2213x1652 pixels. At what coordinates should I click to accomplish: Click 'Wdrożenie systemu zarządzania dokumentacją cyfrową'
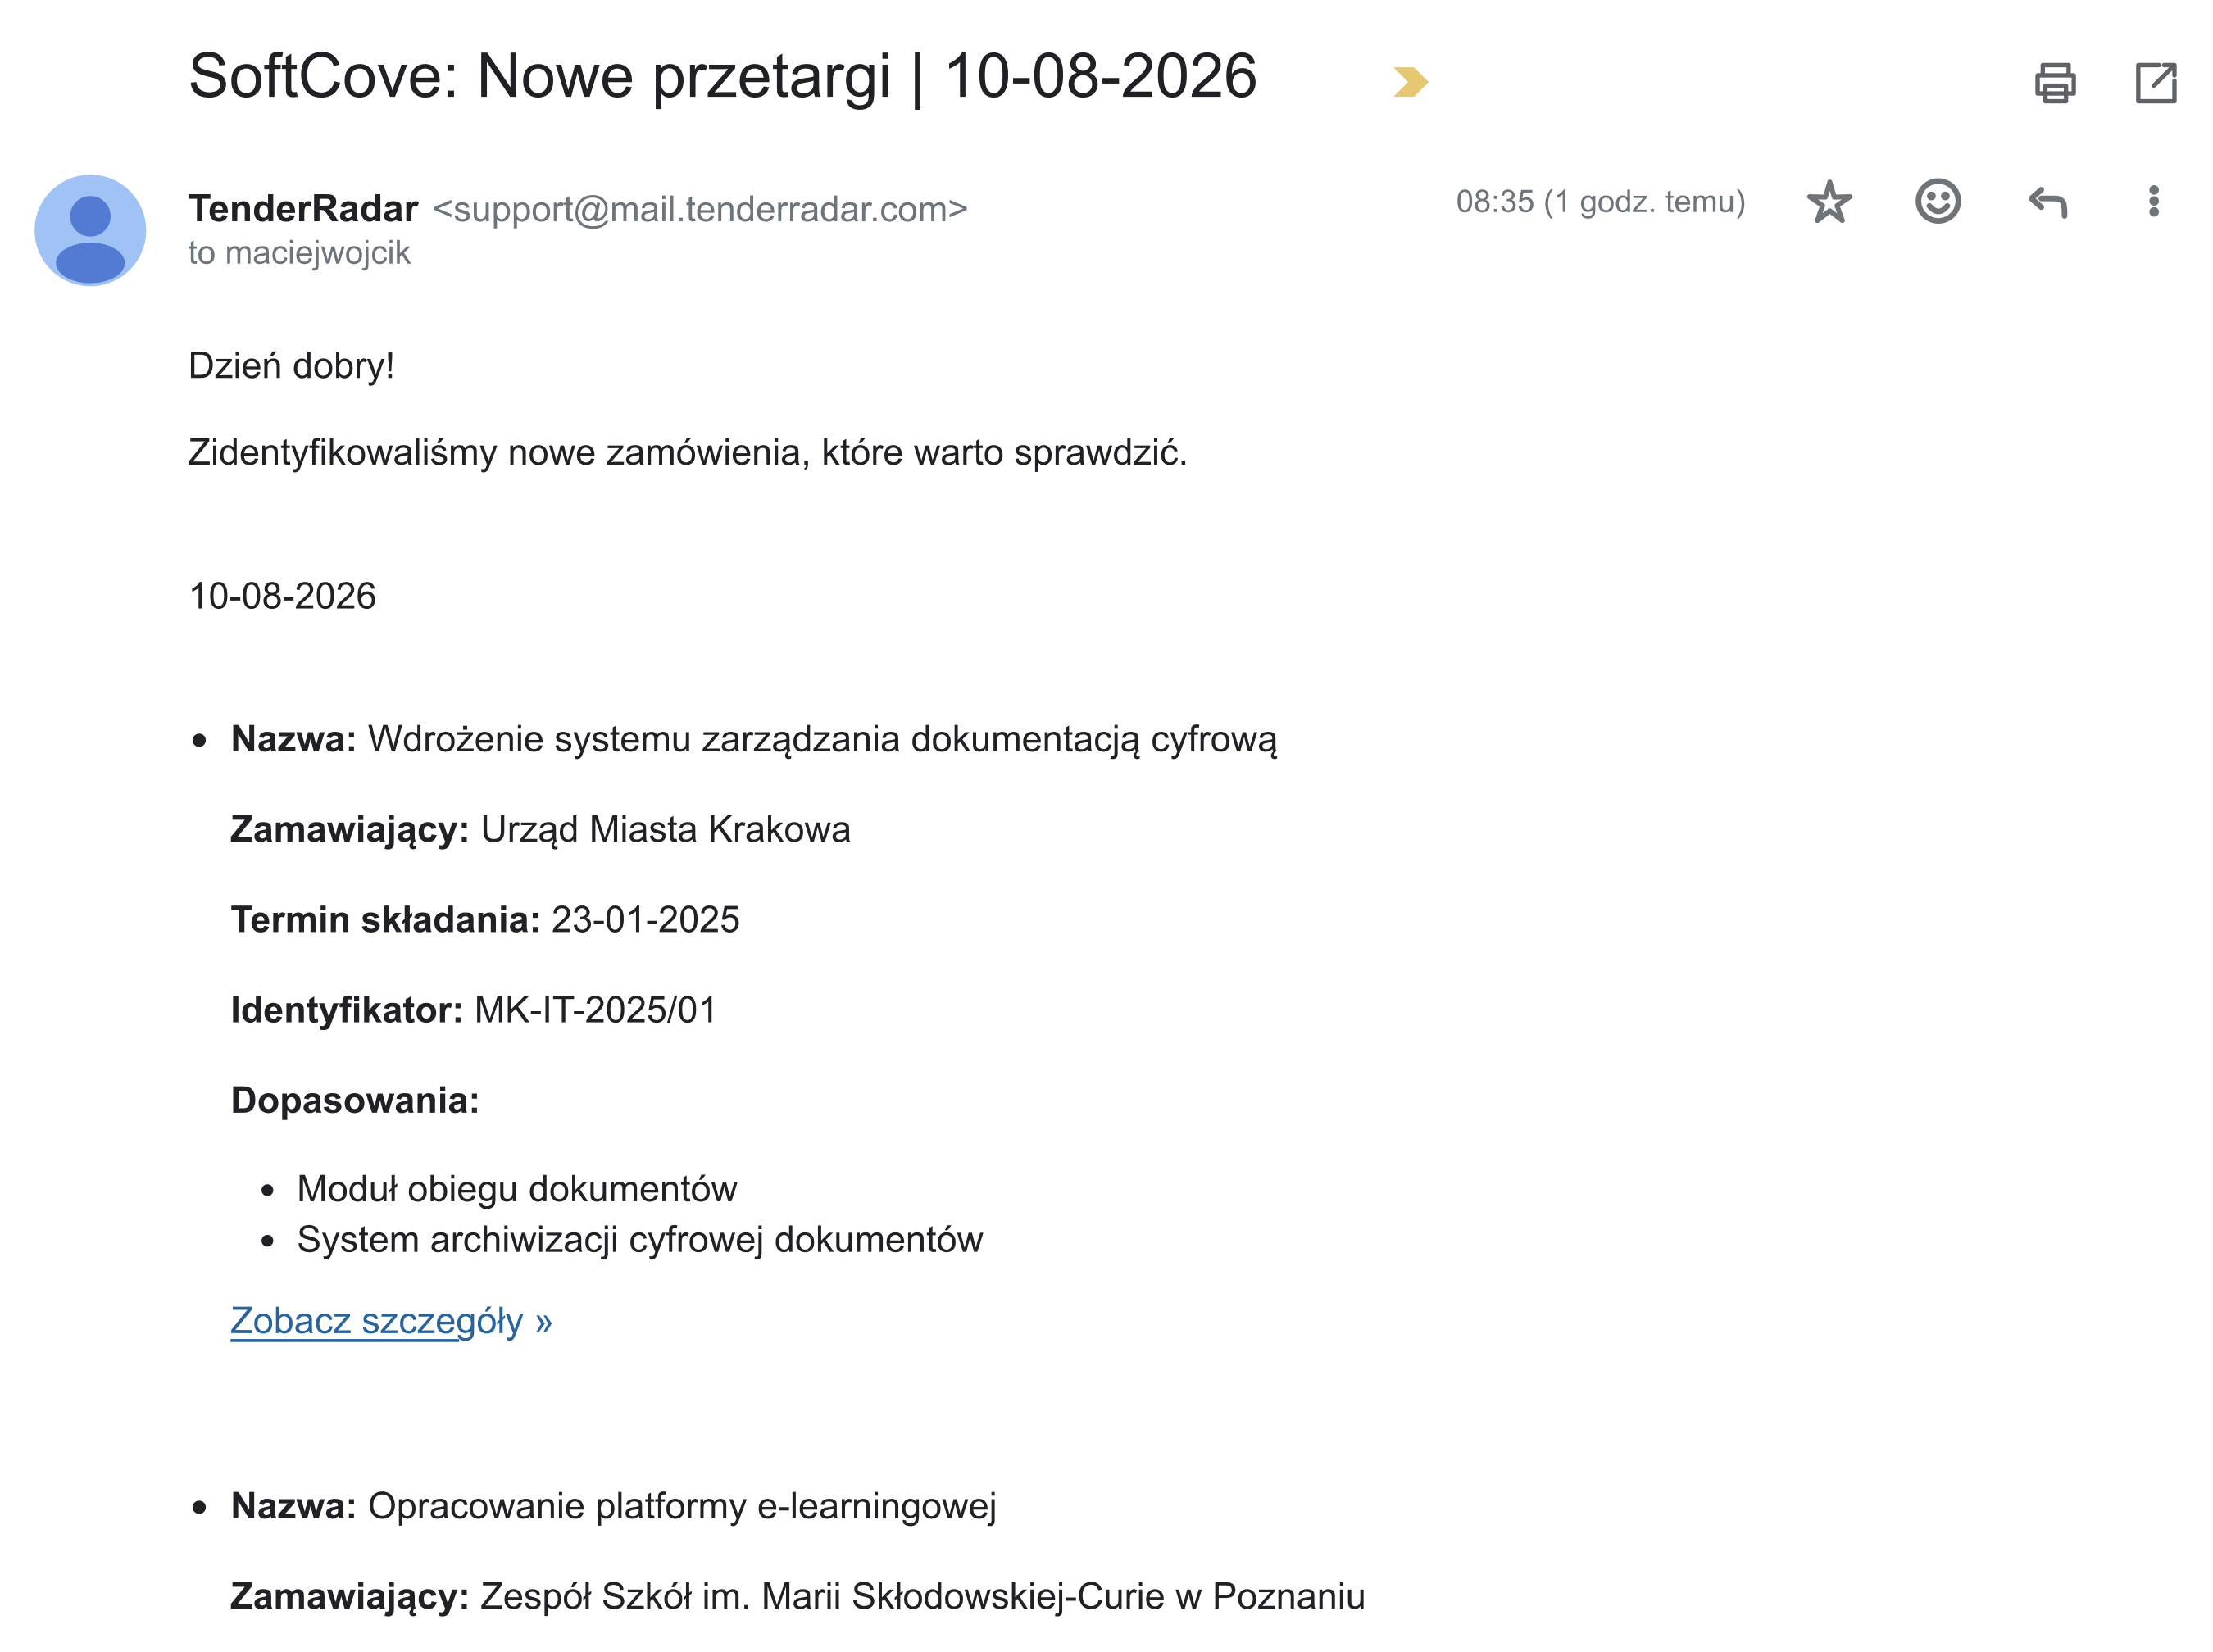822,740
